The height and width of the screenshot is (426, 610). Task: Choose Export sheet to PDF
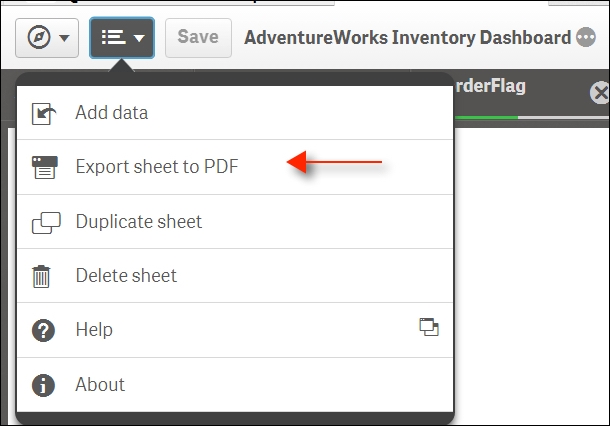pyautogui.click(x=235, y=167)
